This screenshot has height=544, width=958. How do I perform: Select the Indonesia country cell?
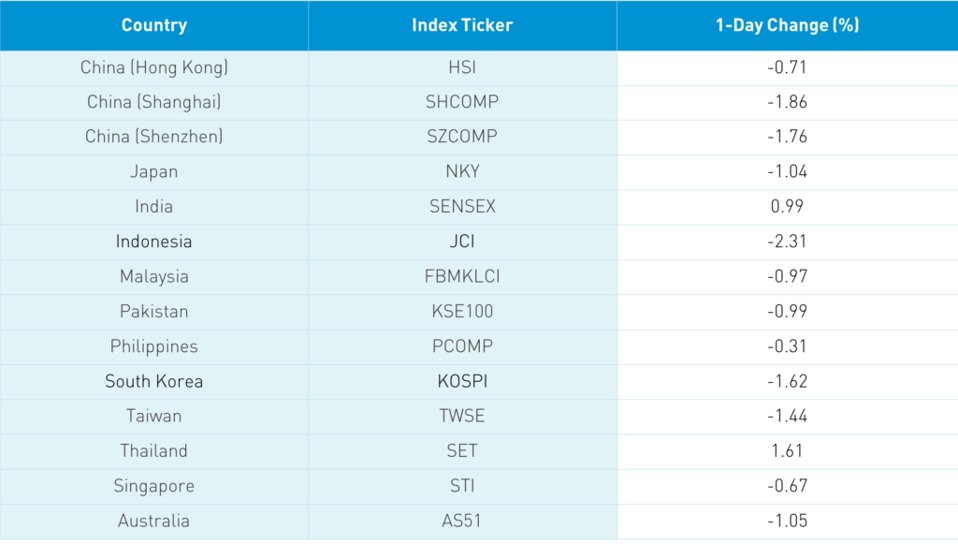(x=154, y=241)
